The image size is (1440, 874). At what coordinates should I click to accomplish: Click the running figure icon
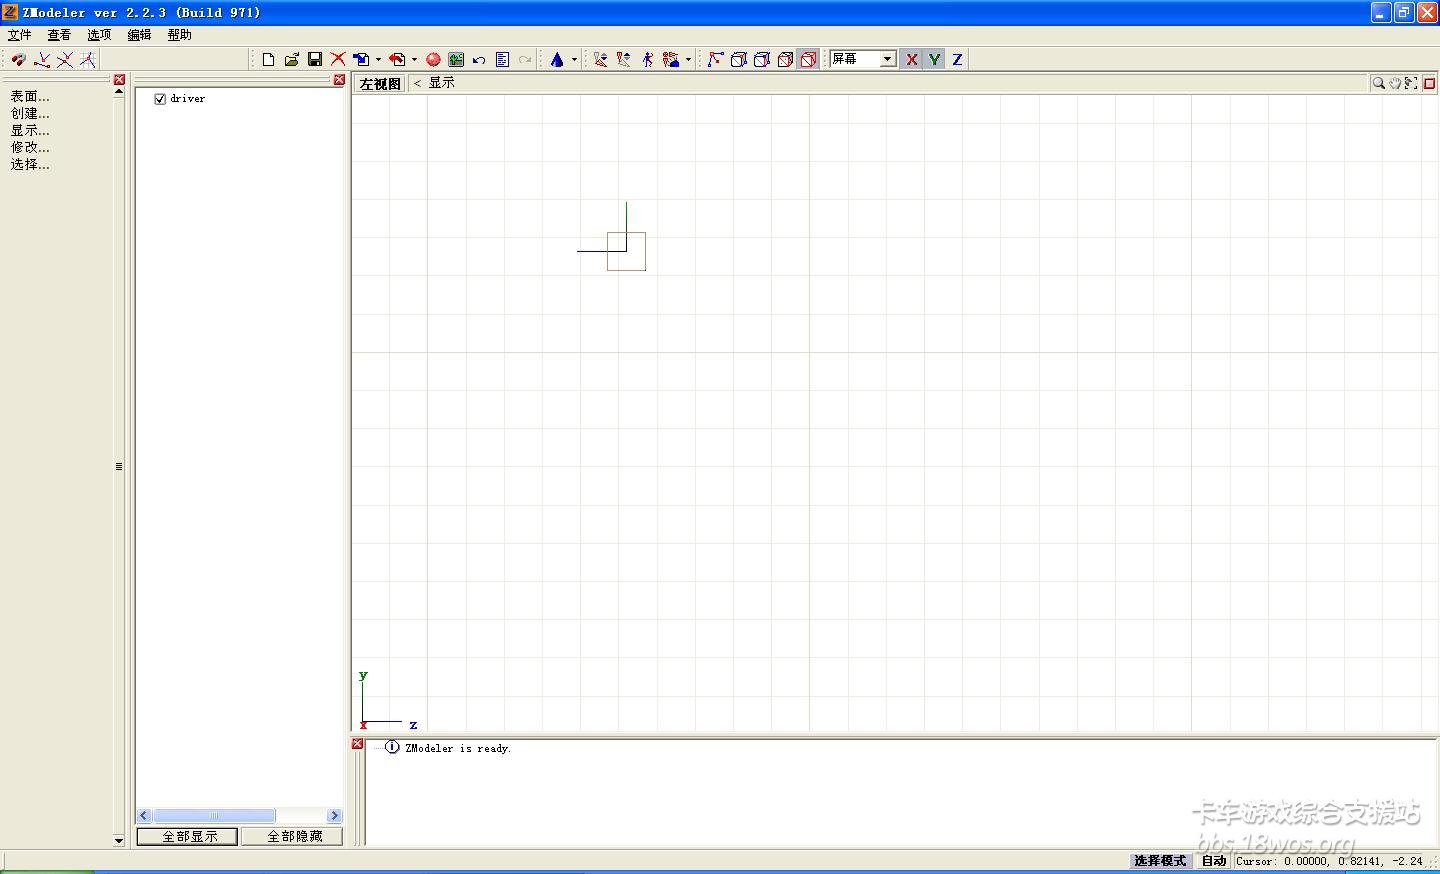pos(648,60)
